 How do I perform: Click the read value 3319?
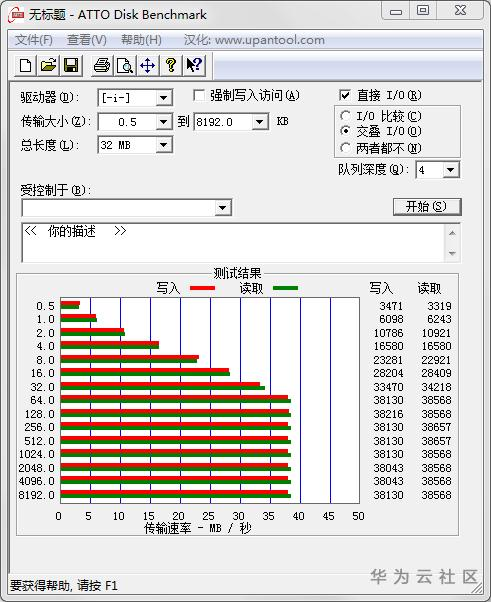click(x=439, y=306)
